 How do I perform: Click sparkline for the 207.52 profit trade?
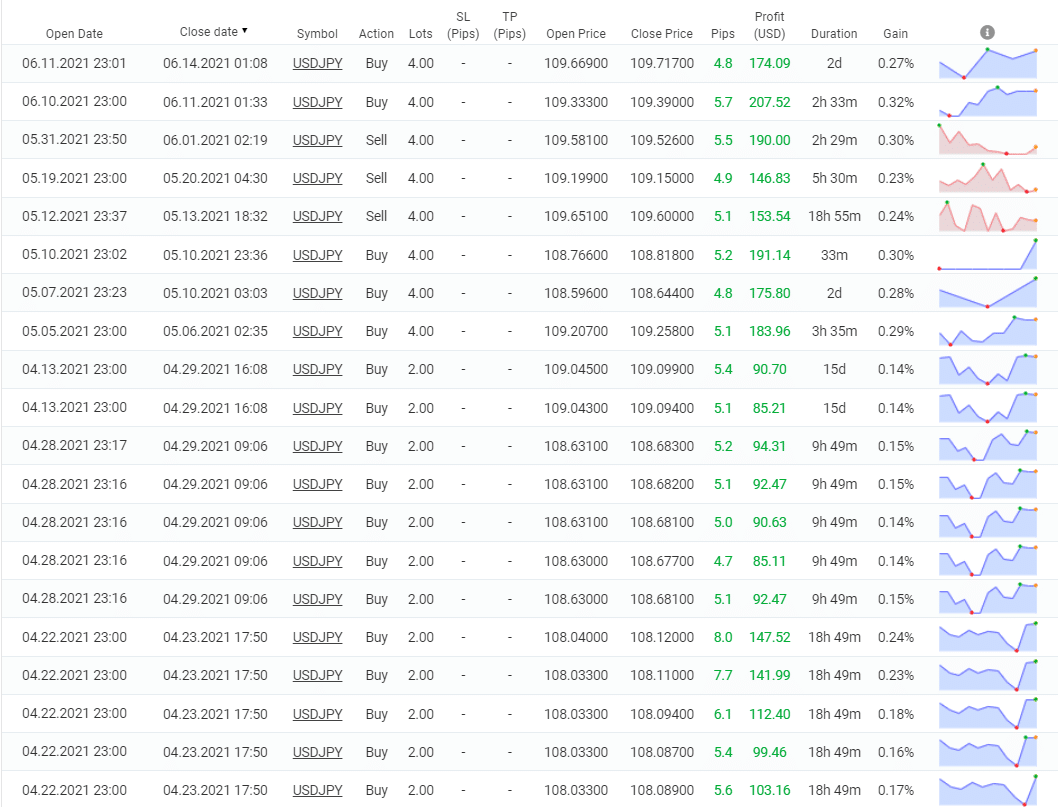(x=988, y=102)
